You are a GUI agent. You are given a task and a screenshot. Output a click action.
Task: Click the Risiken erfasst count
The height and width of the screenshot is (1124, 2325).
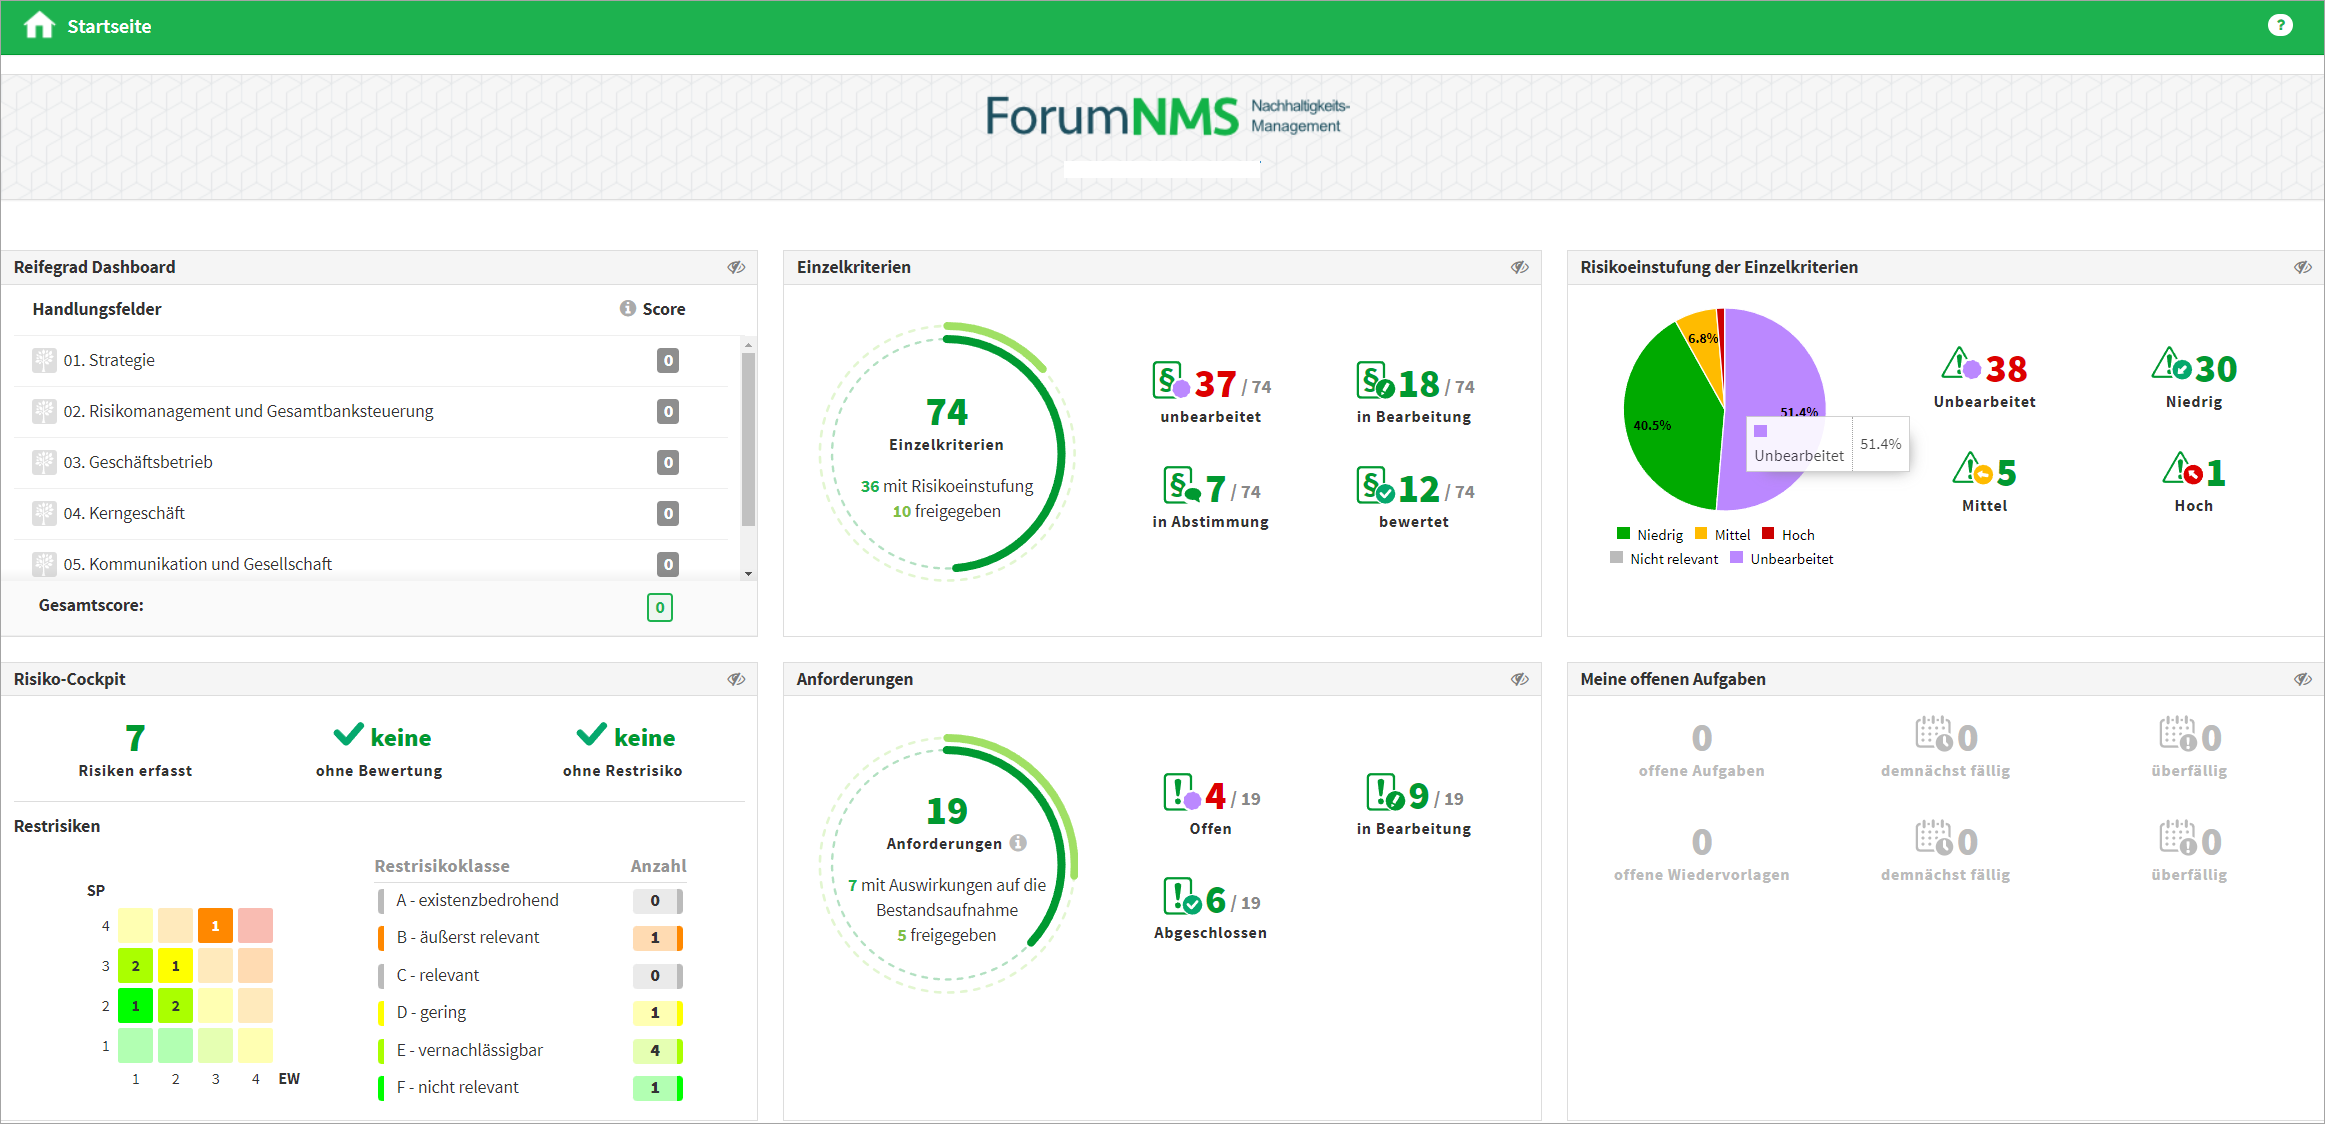(x=135, y=738)
